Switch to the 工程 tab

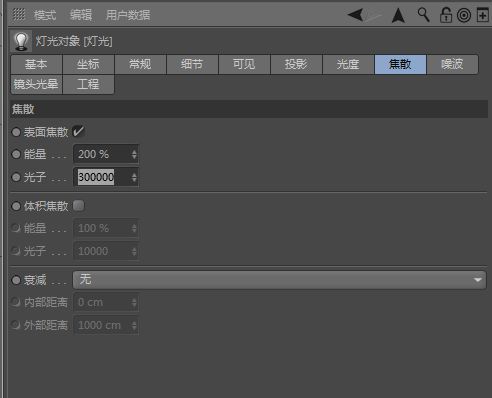pyautogui.click(x=88, y=84)
